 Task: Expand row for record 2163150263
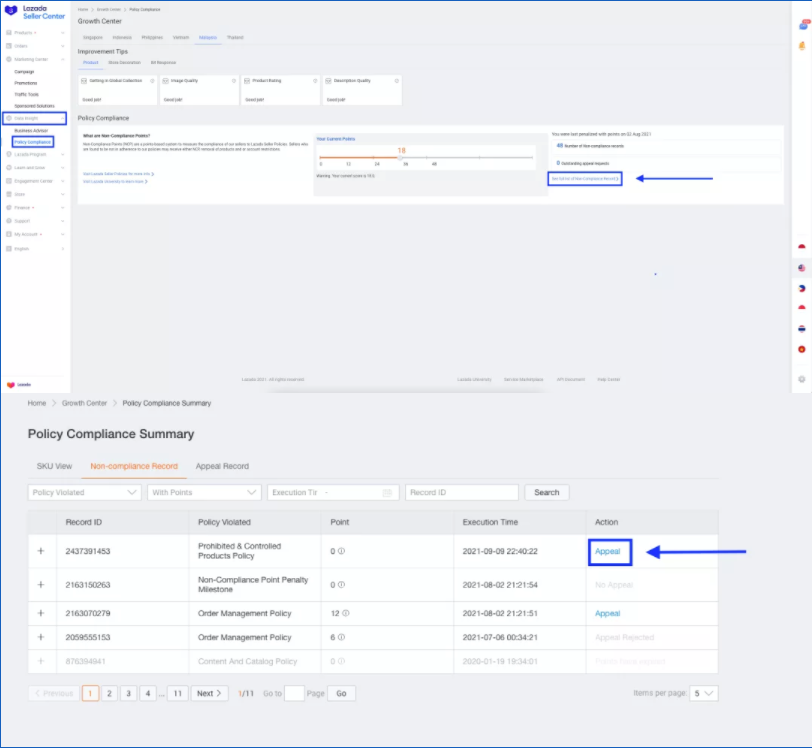click(41, 584)
